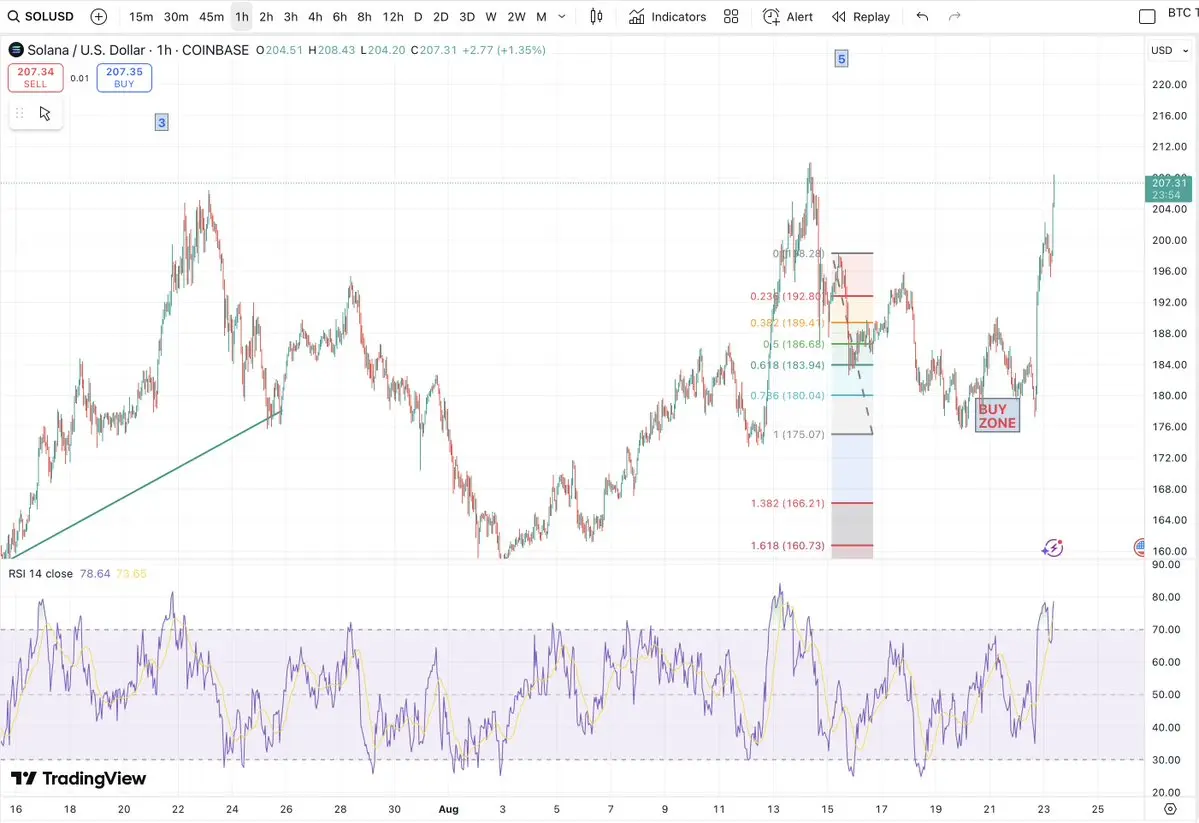Set chart interval to 2W
This screenshot has width=1199, height=823.
(x=516, y=16)
